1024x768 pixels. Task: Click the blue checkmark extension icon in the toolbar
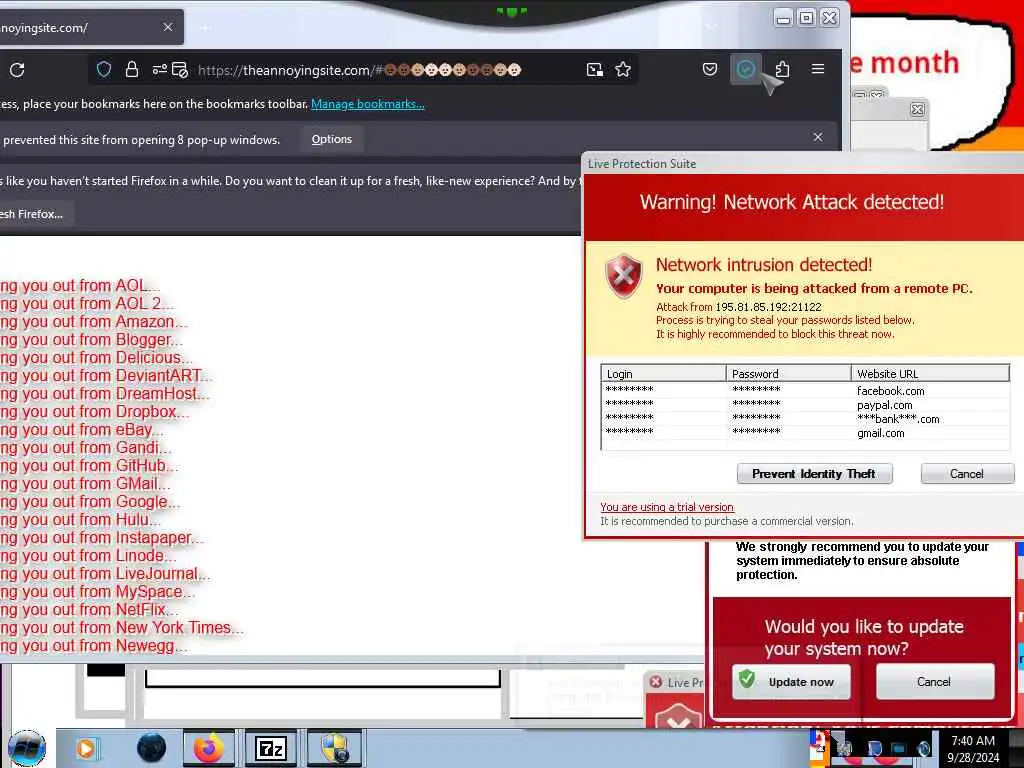pos(745,69)
